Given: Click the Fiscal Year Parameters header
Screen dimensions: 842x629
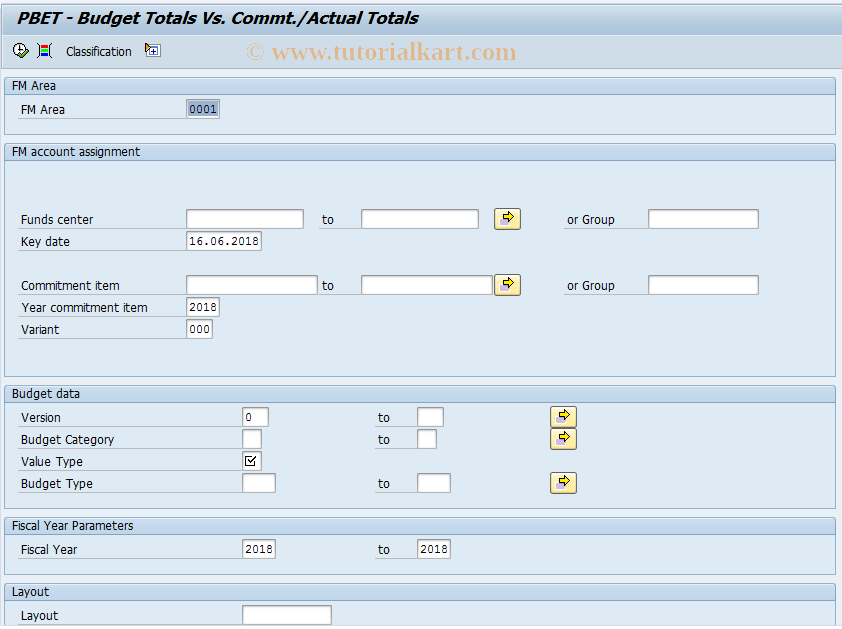Looking at the screenshot, I should pos(420,526).
